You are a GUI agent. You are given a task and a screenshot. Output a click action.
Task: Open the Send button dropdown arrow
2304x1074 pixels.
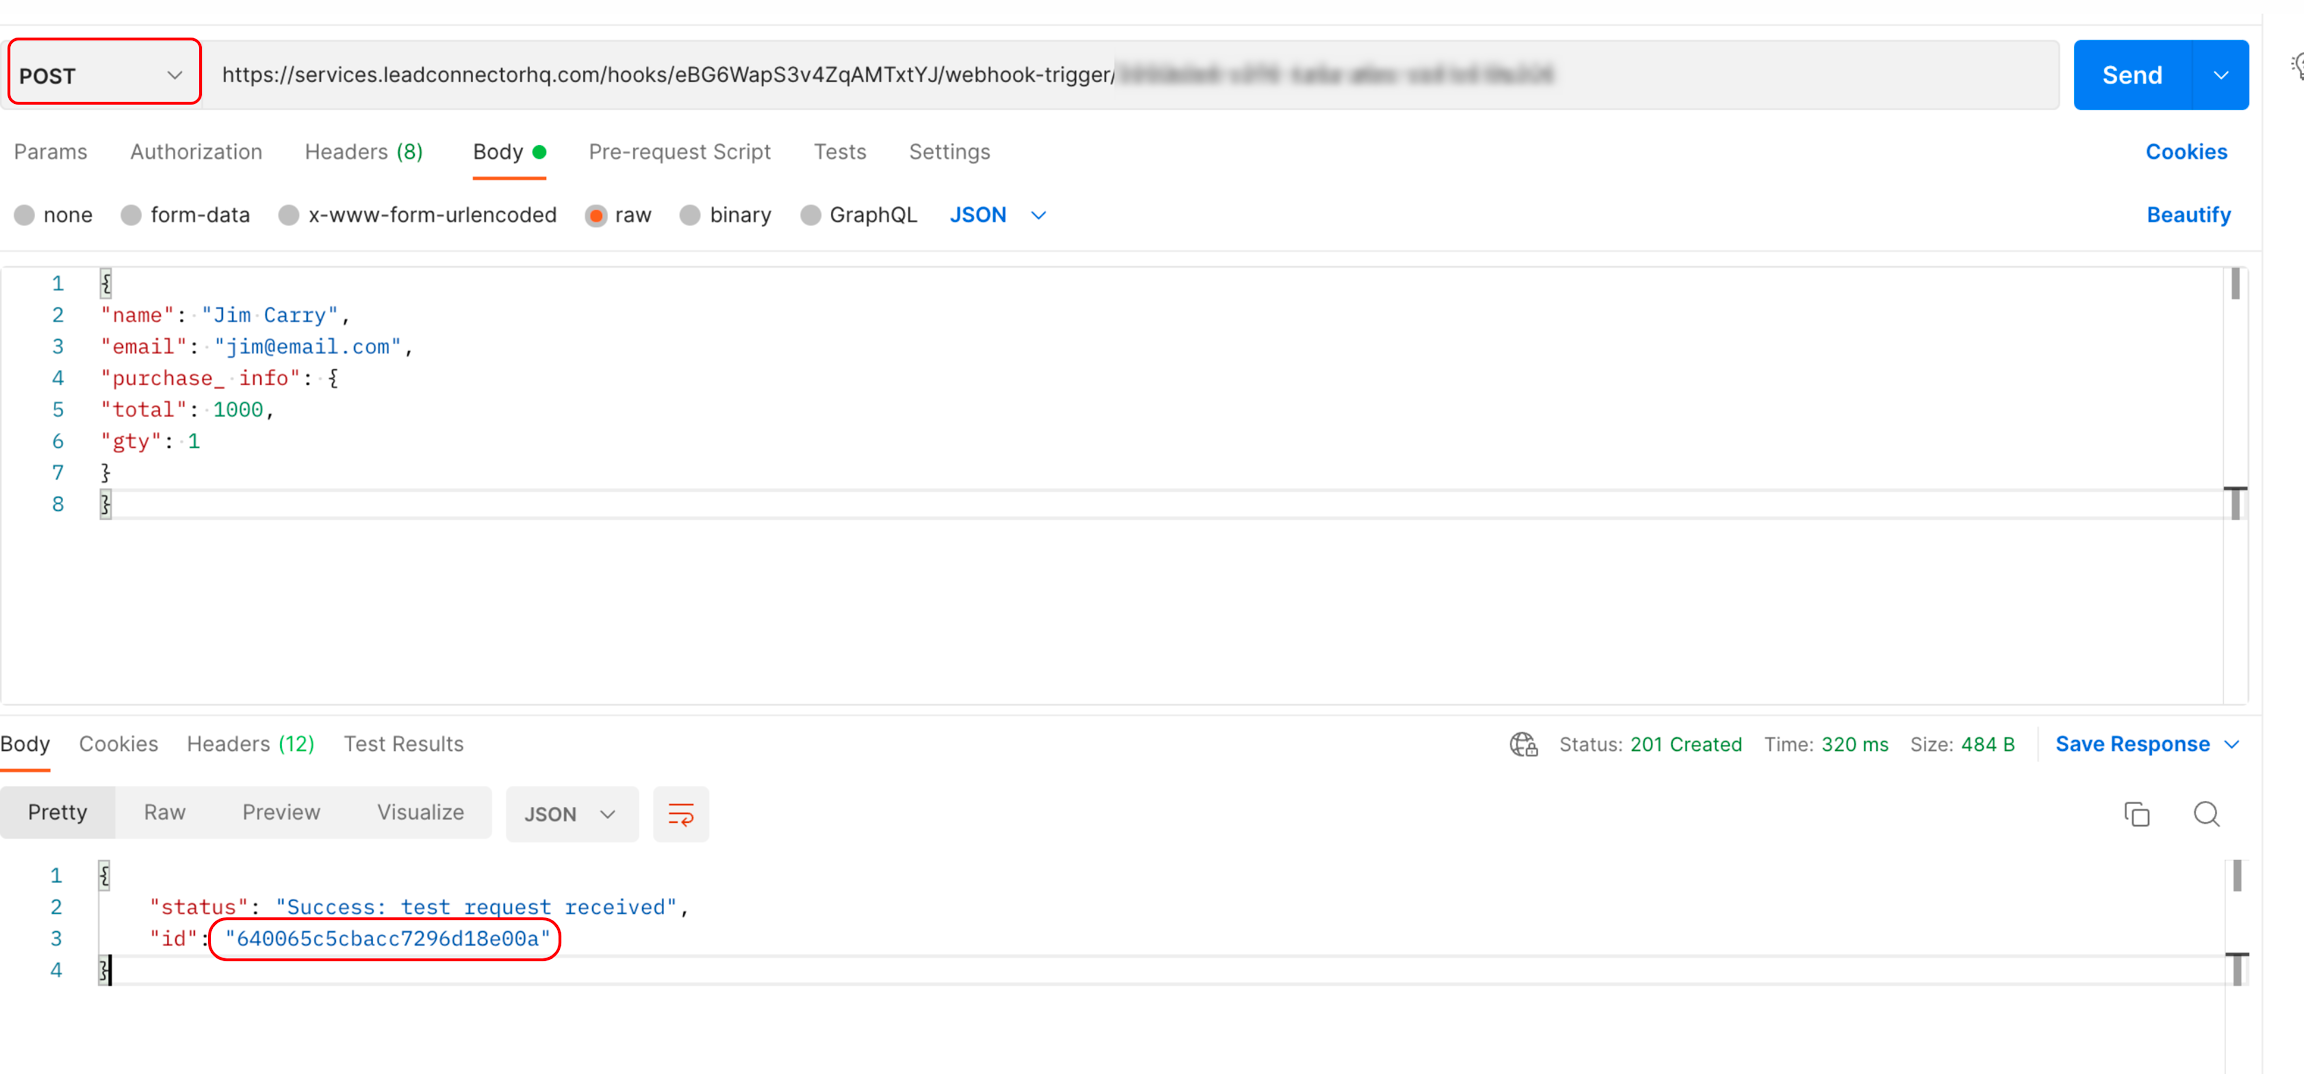click(x=2220, y=75)
